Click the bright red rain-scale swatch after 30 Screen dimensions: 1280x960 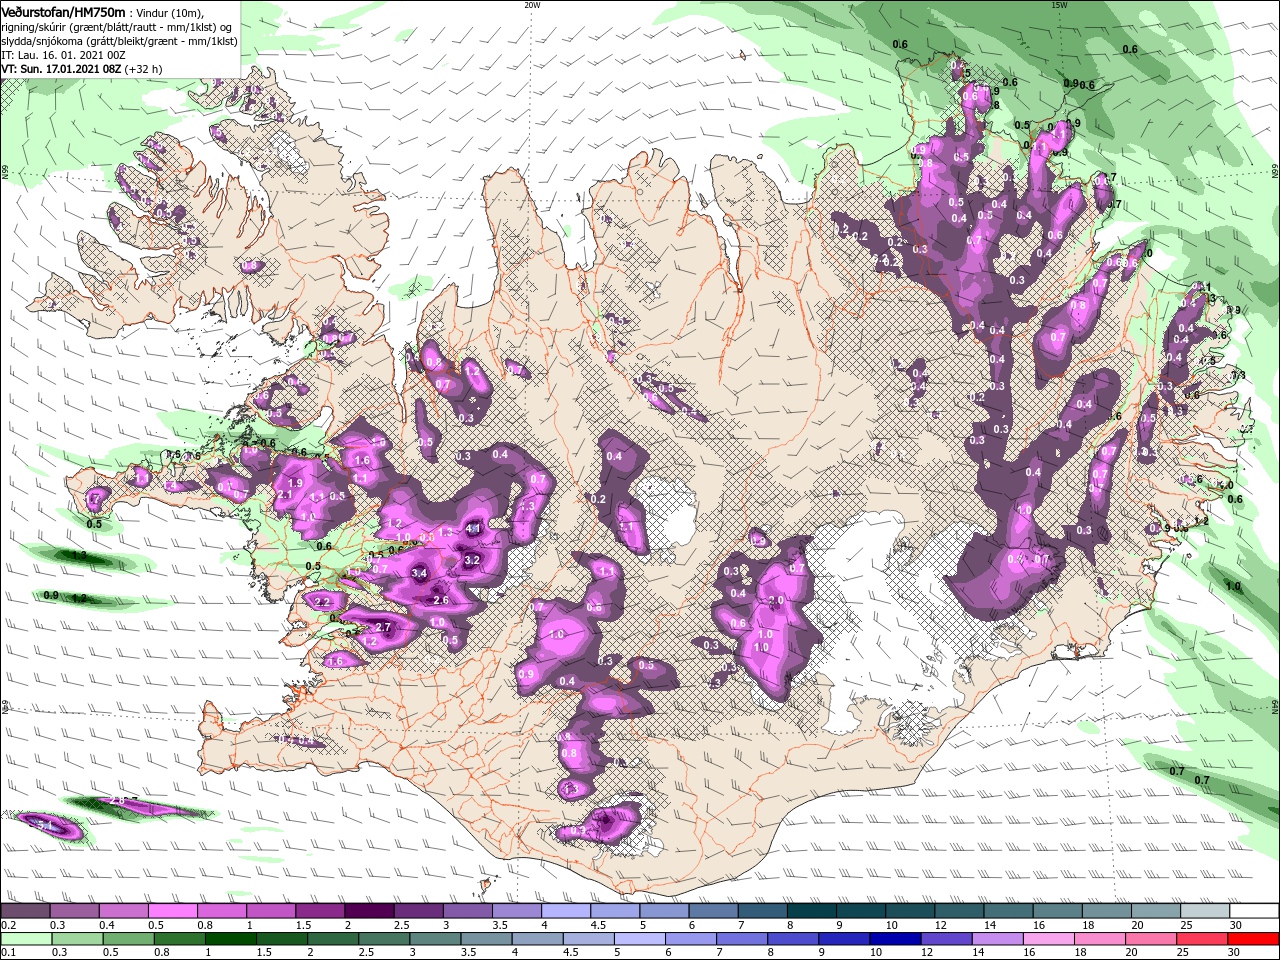(x=1254, y=939)
